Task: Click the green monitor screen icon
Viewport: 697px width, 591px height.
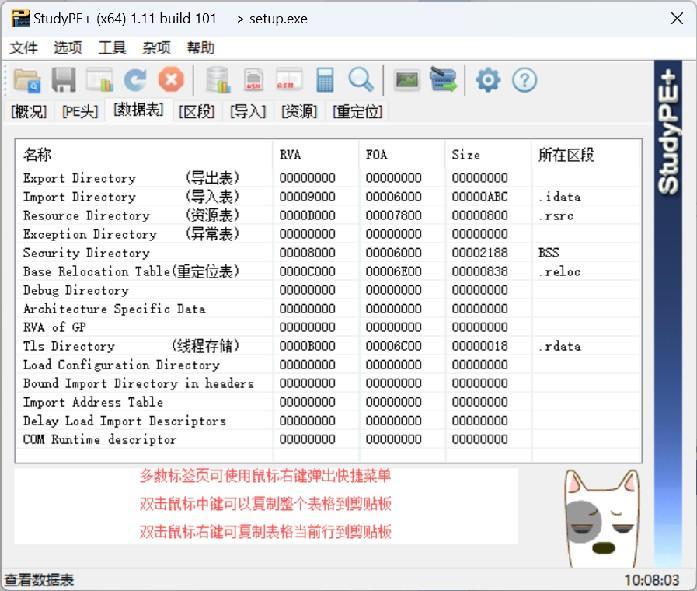Action: (407, 80)
